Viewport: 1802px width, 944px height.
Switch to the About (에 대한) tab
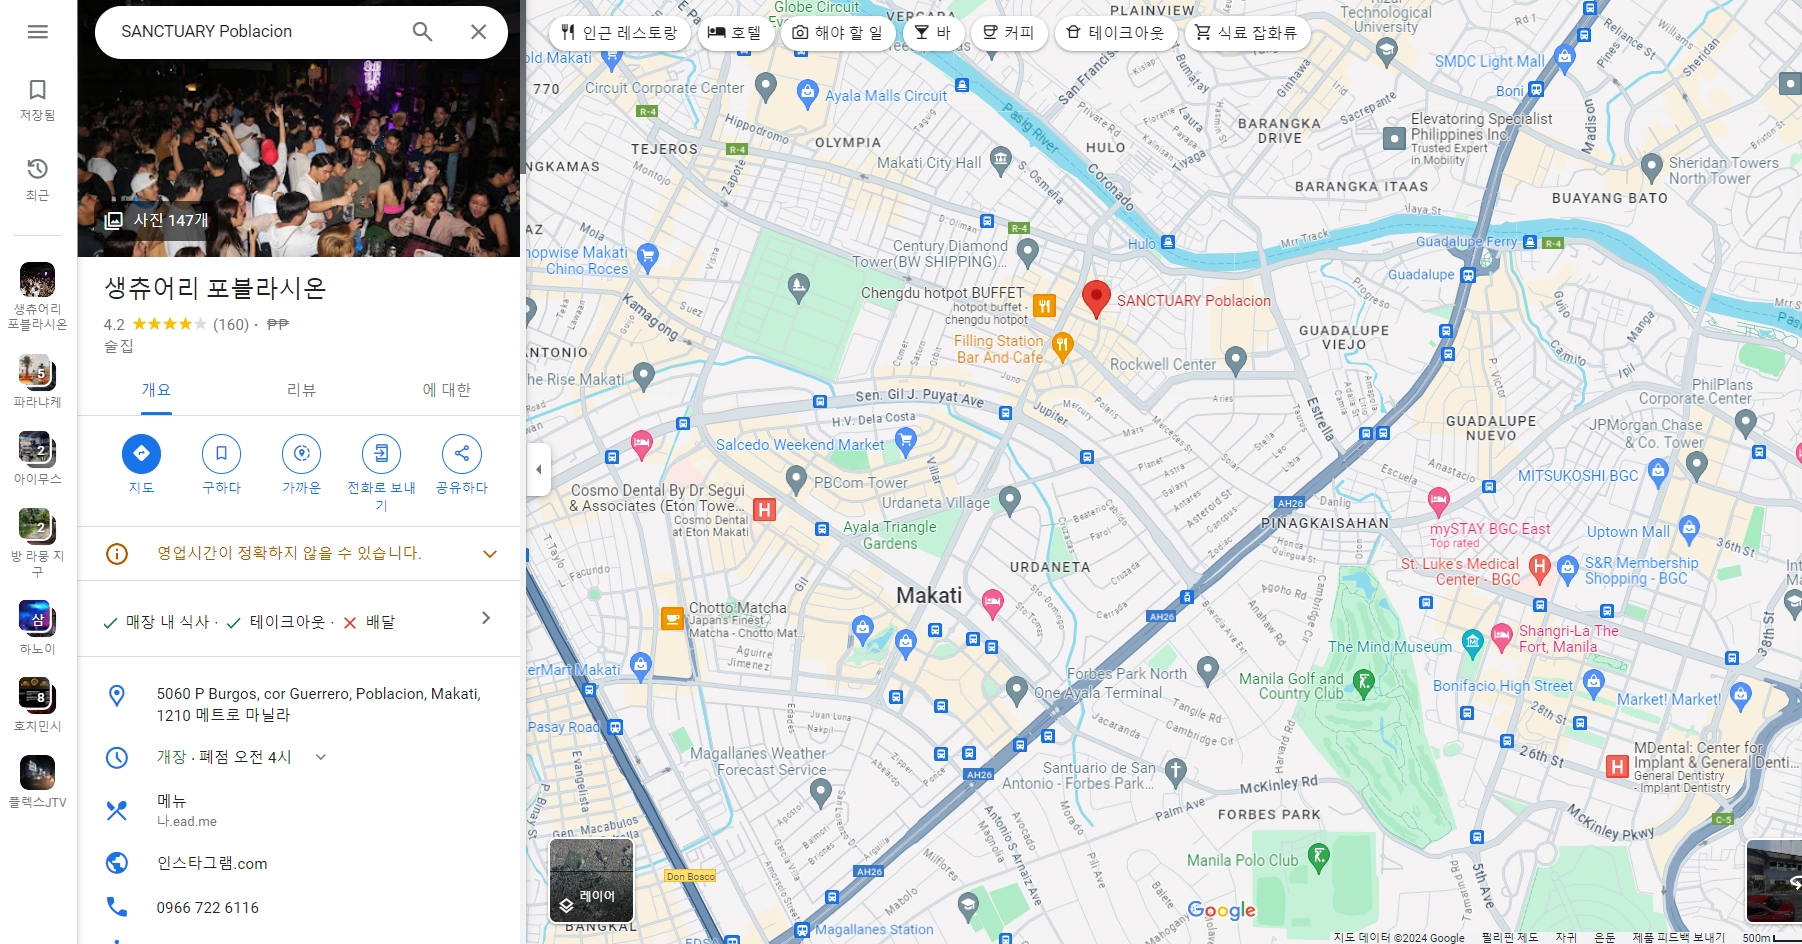446,390
